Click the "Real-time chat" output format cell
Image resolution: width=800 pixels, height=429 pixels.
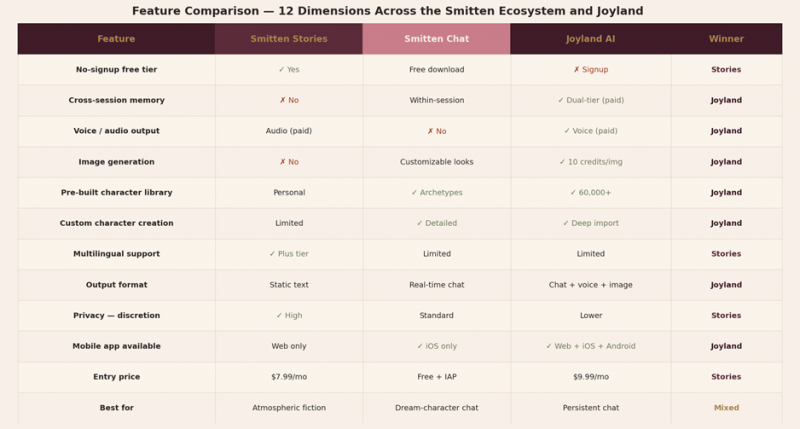click(436, 285)
